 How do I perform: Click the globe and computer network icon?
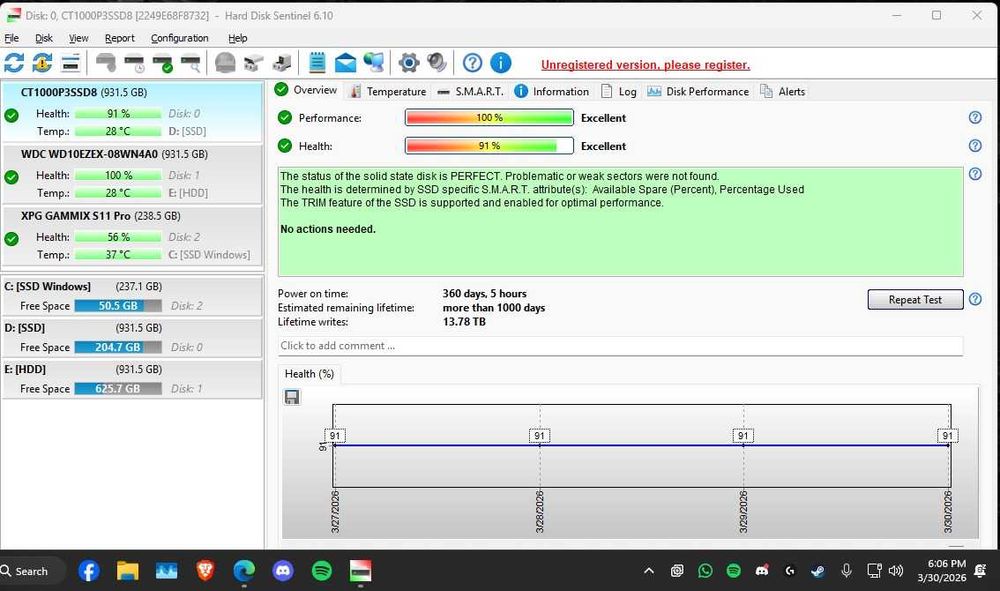pos(374,62)
